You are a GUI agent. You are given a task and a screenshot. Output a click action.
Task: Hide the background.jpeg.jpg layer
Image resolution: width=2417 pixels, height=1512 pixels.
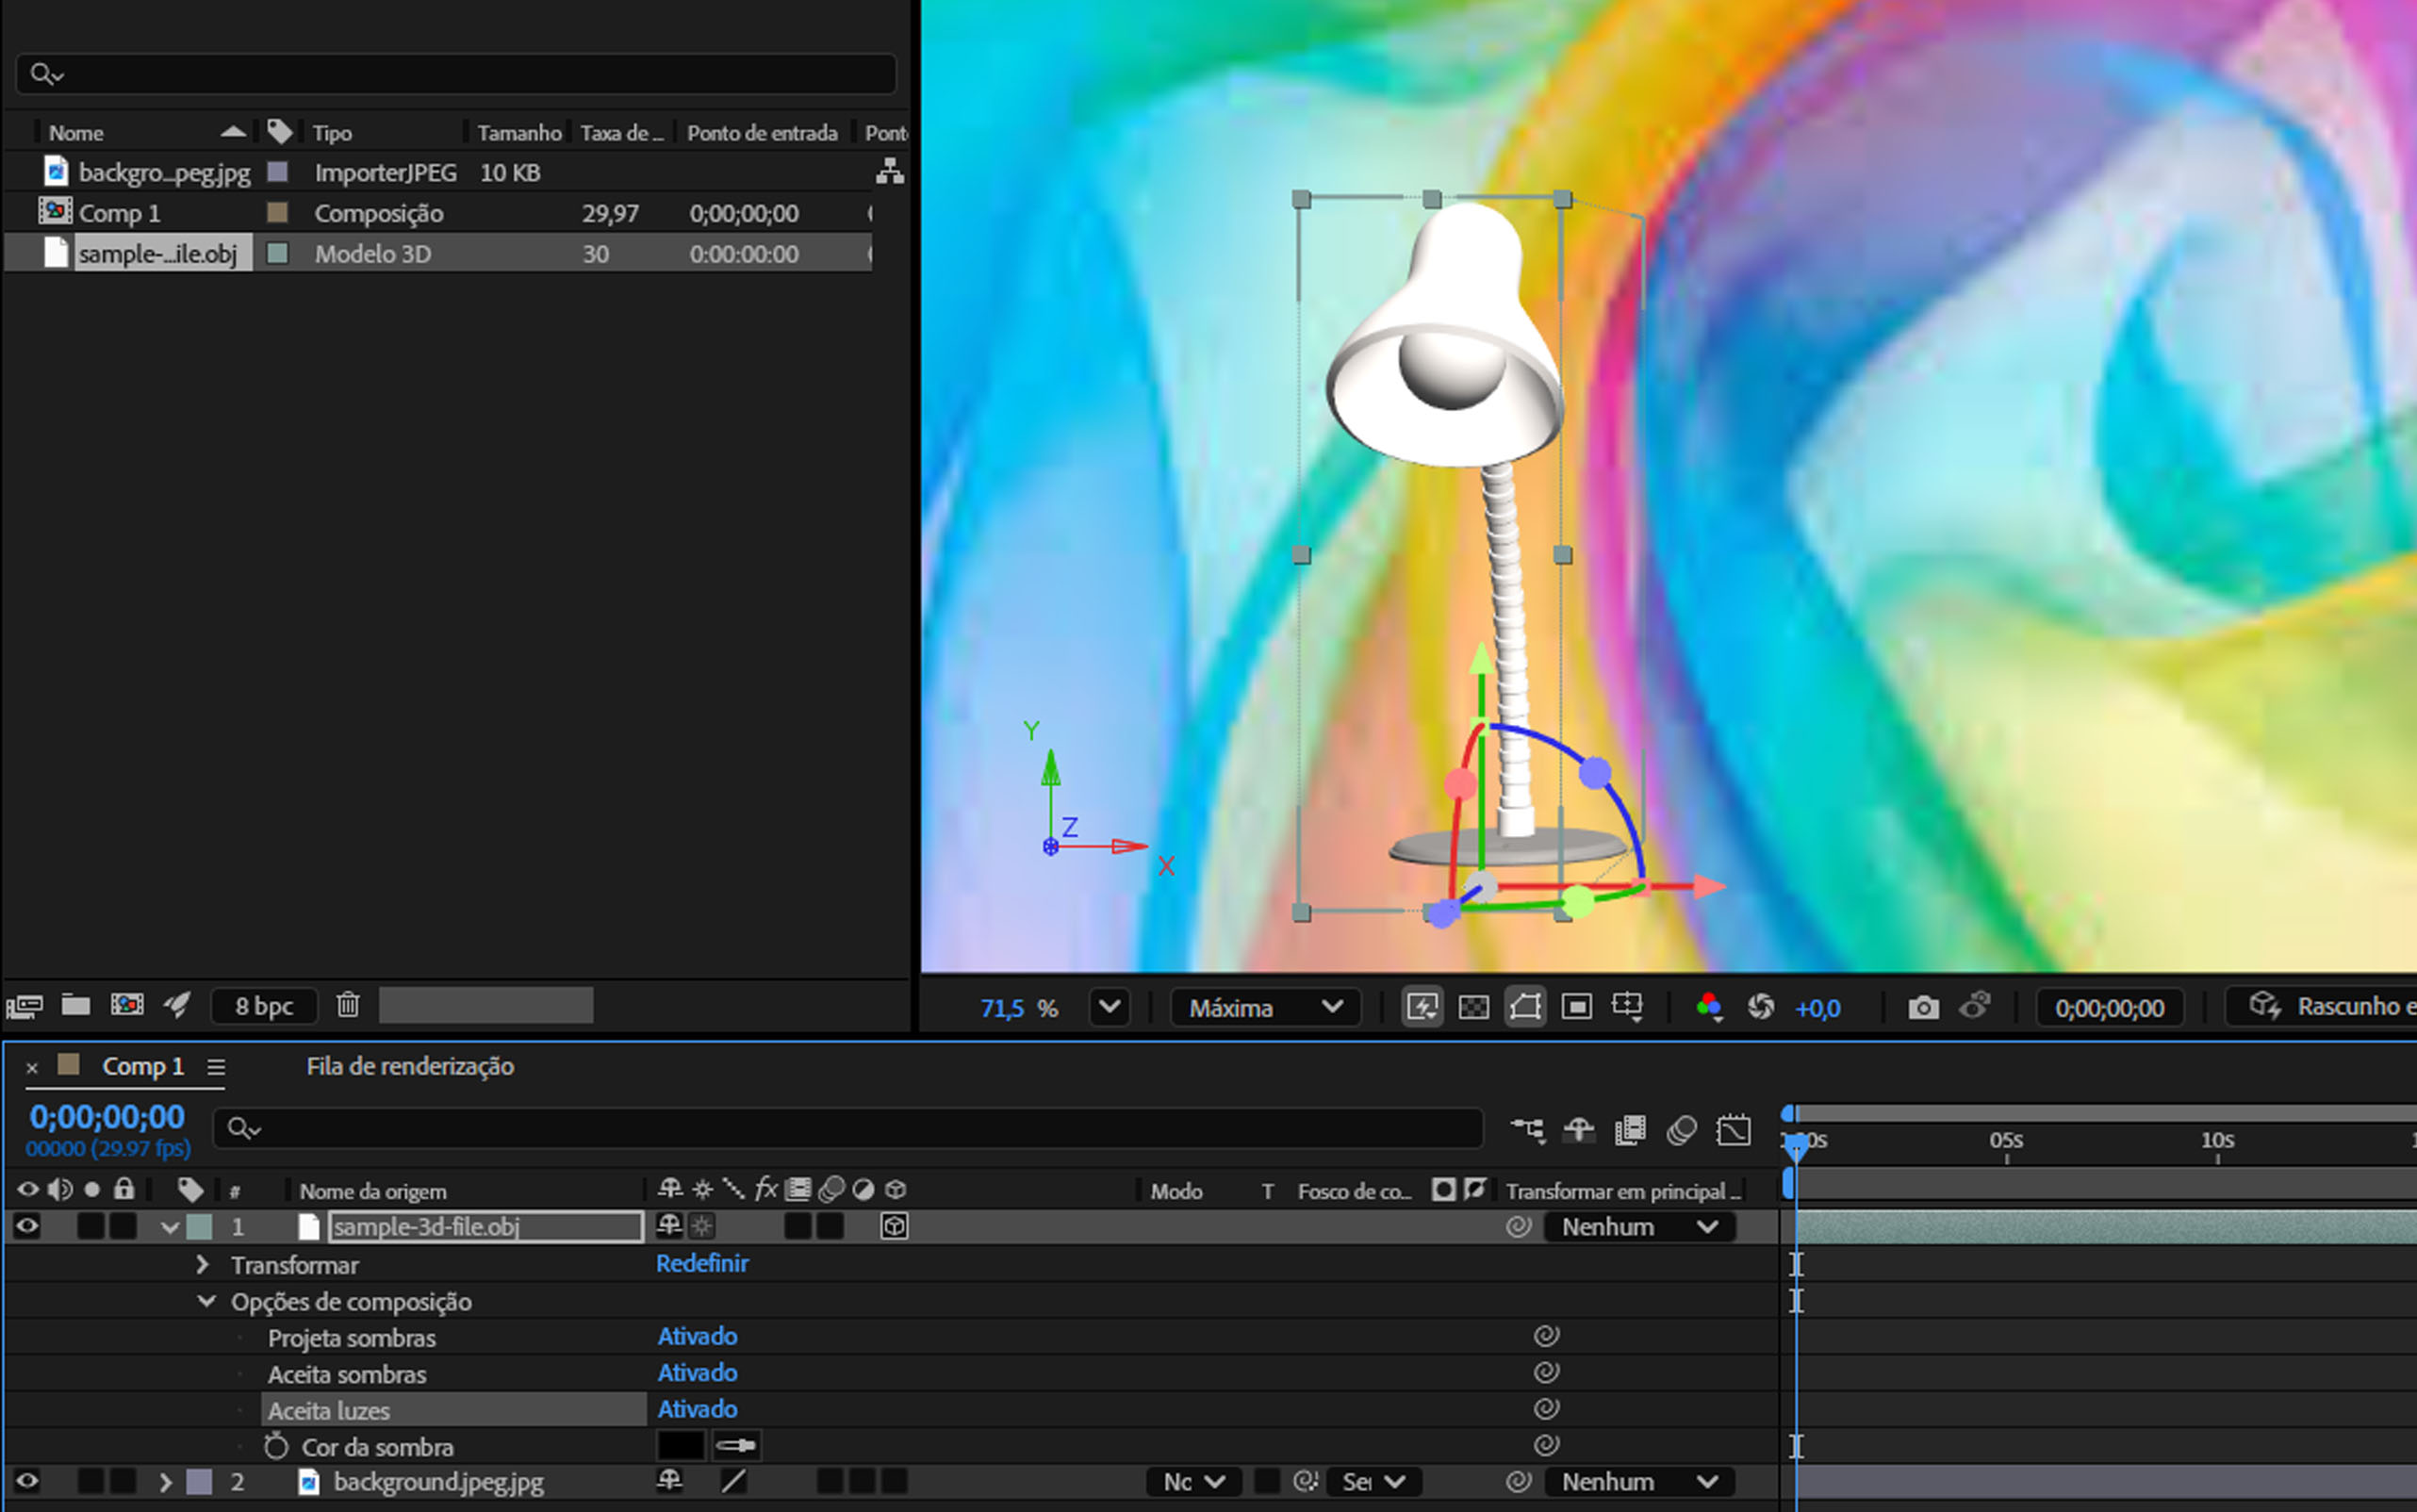tap(27, 1481)
